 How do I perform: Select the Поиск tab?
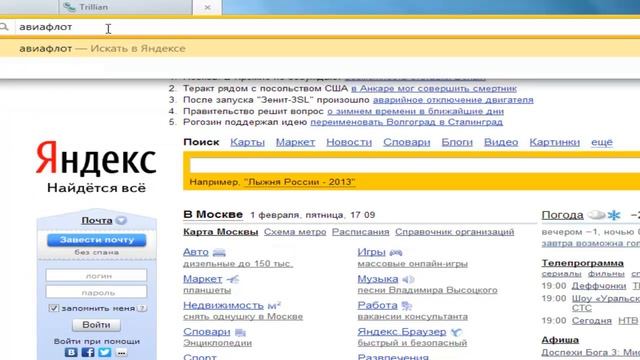pyautogui.click(x=201, y=142)
